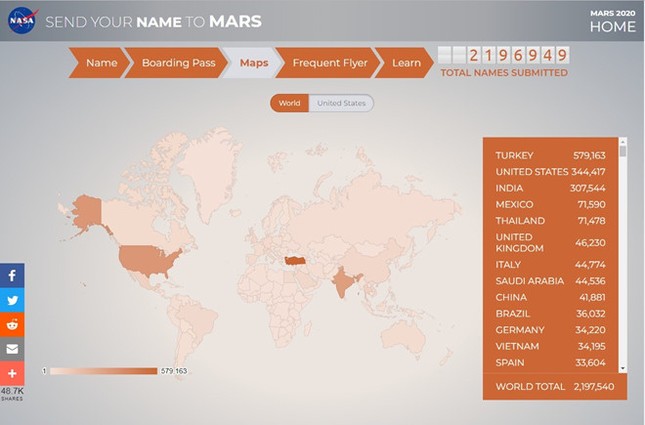Click the 48.7K shares count
This screenshot has width=645, height=425.
[12, 393]
